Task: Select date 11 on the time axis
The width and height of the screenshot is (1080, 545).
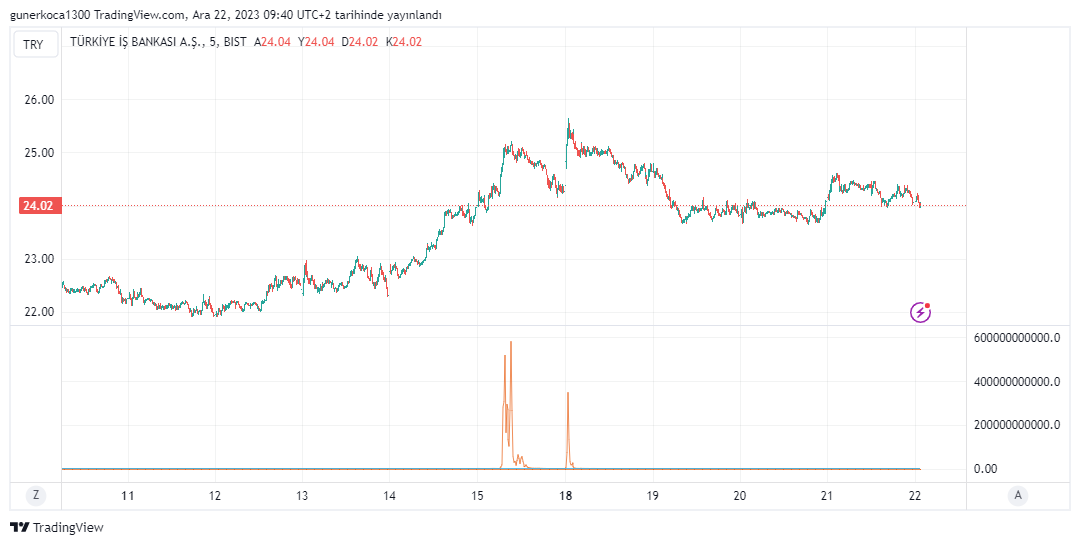Action: (x=128, y=496)
